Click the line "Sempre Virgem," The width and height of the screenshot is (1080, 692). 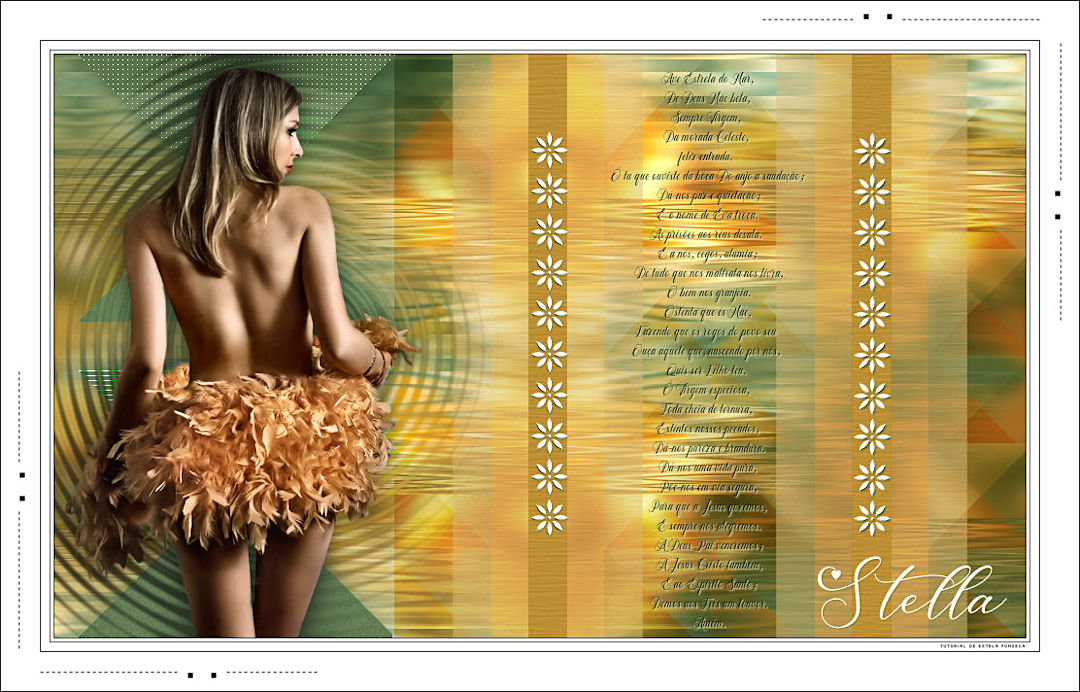coord(707,118)
